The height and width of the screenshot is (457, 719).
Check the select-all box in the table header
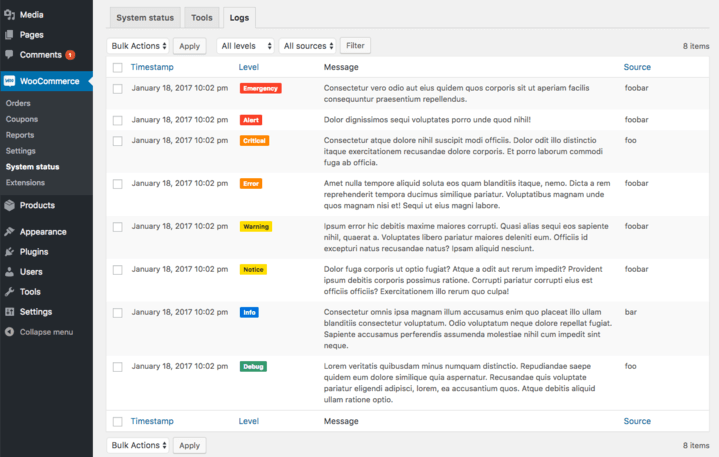118,68
